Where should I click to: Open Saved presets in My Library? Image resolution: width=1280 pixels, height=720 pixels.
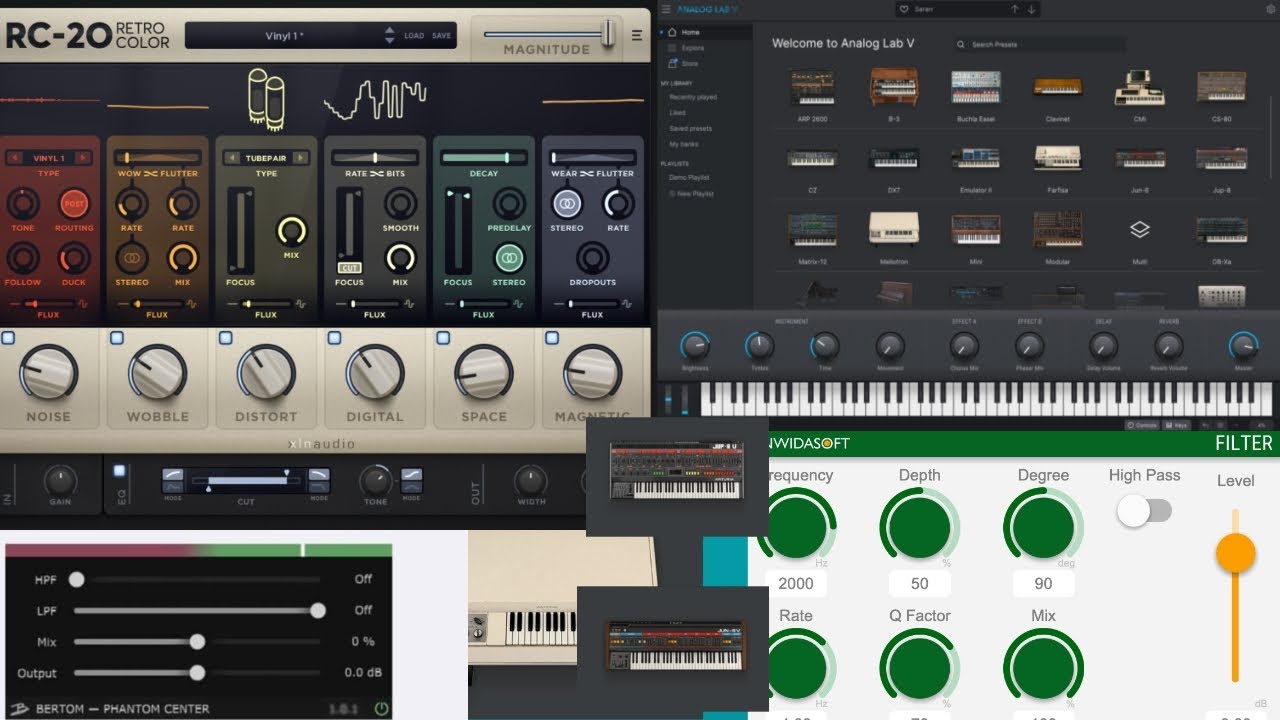point(690,129)
